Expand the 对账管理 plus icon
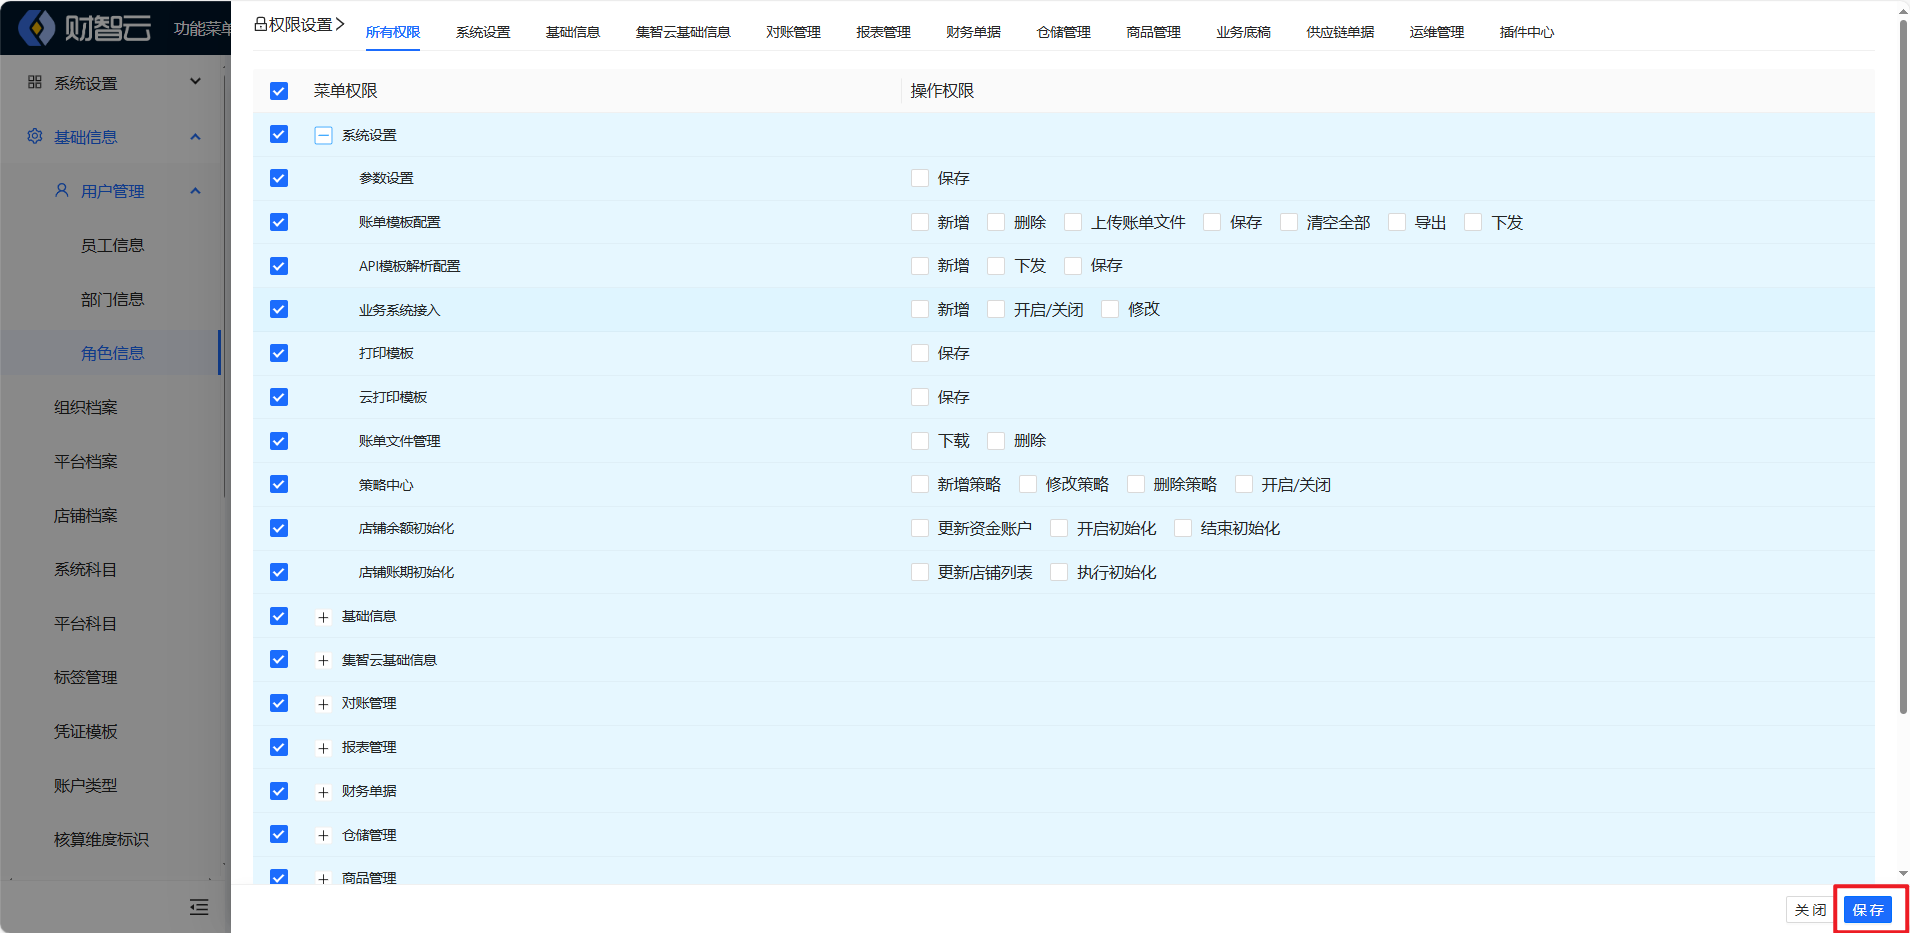 (323, 704)
